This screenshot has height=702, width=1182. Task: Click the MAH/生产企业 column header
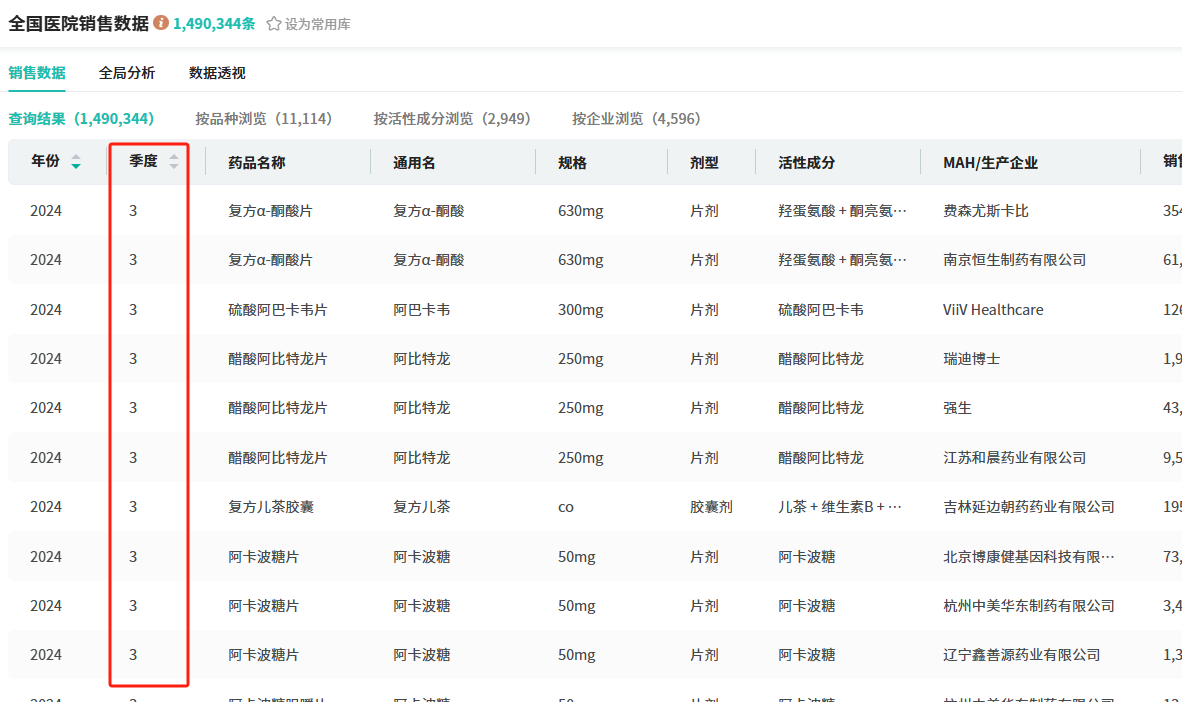[x=990, y=163]
